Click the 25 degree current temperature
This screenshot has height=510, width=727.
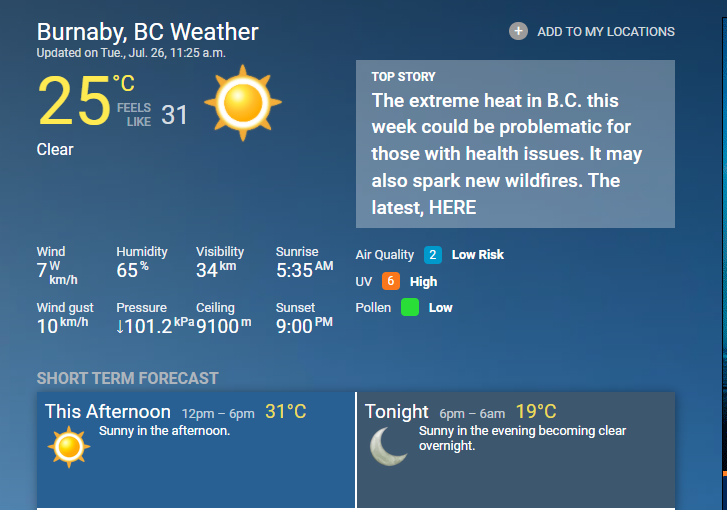[74, 101]
